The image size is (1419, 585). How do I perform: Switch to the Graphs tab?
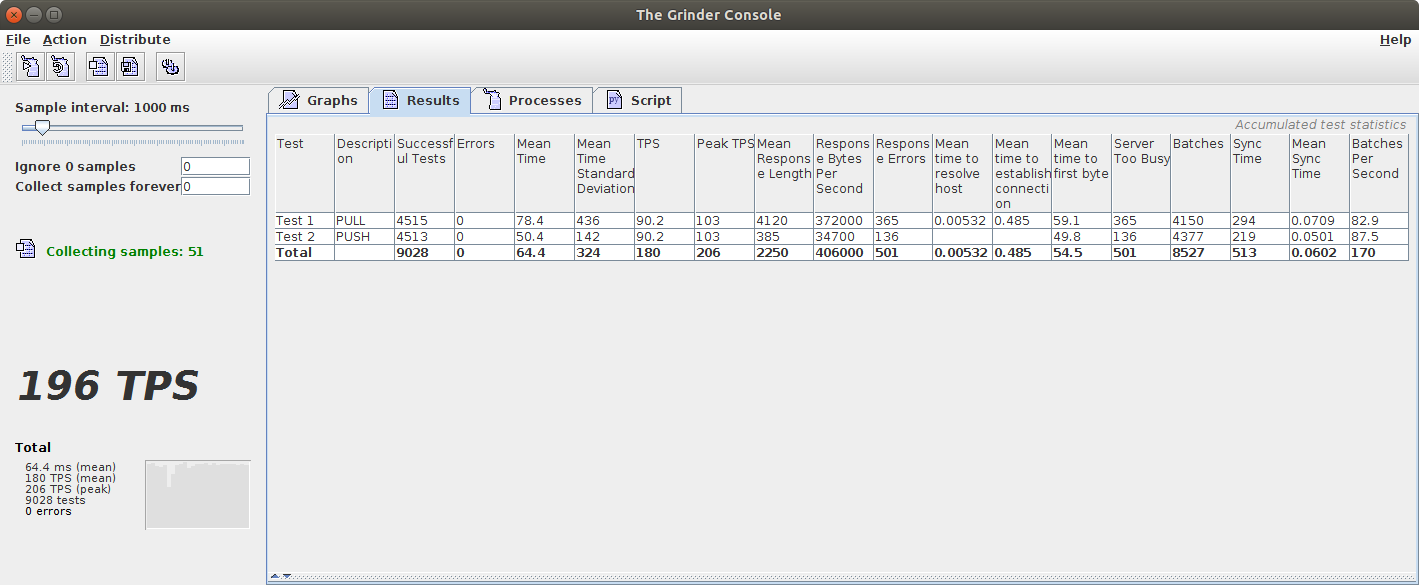click(319, 100)
